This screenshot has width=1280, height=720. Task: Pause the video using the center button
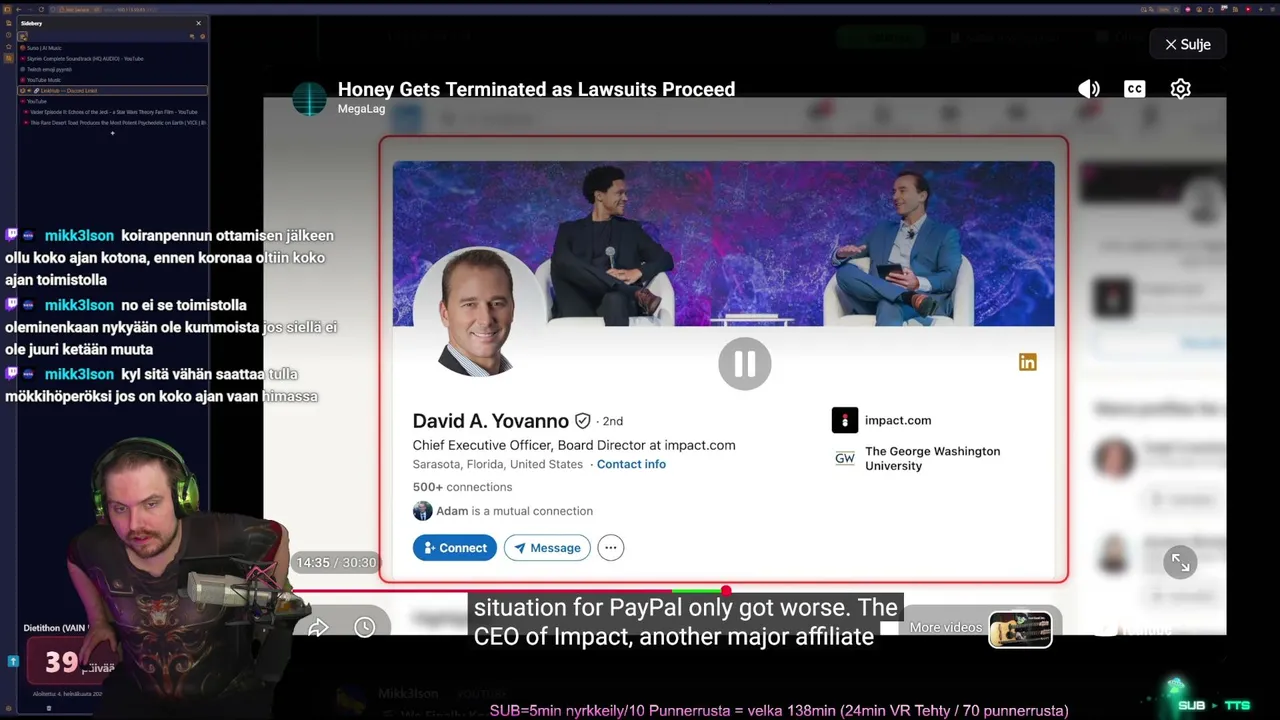(x=745, y=363)
